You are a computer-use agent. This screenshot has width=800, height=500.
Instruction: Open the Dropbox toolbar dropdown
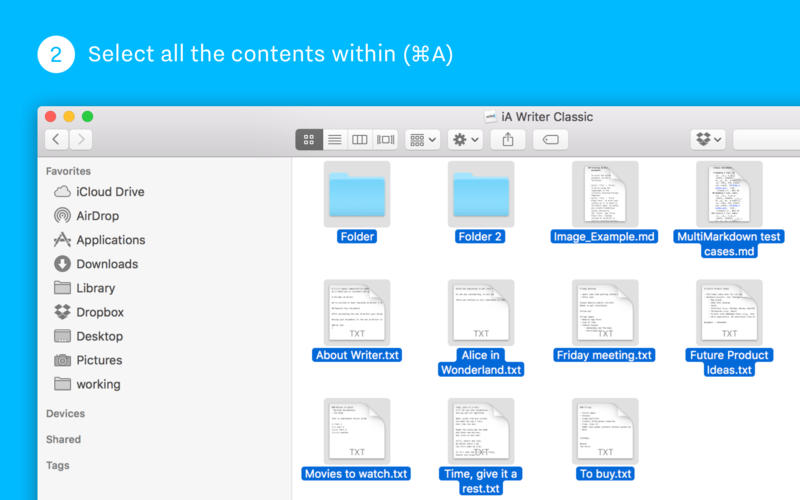coord(708,139)
